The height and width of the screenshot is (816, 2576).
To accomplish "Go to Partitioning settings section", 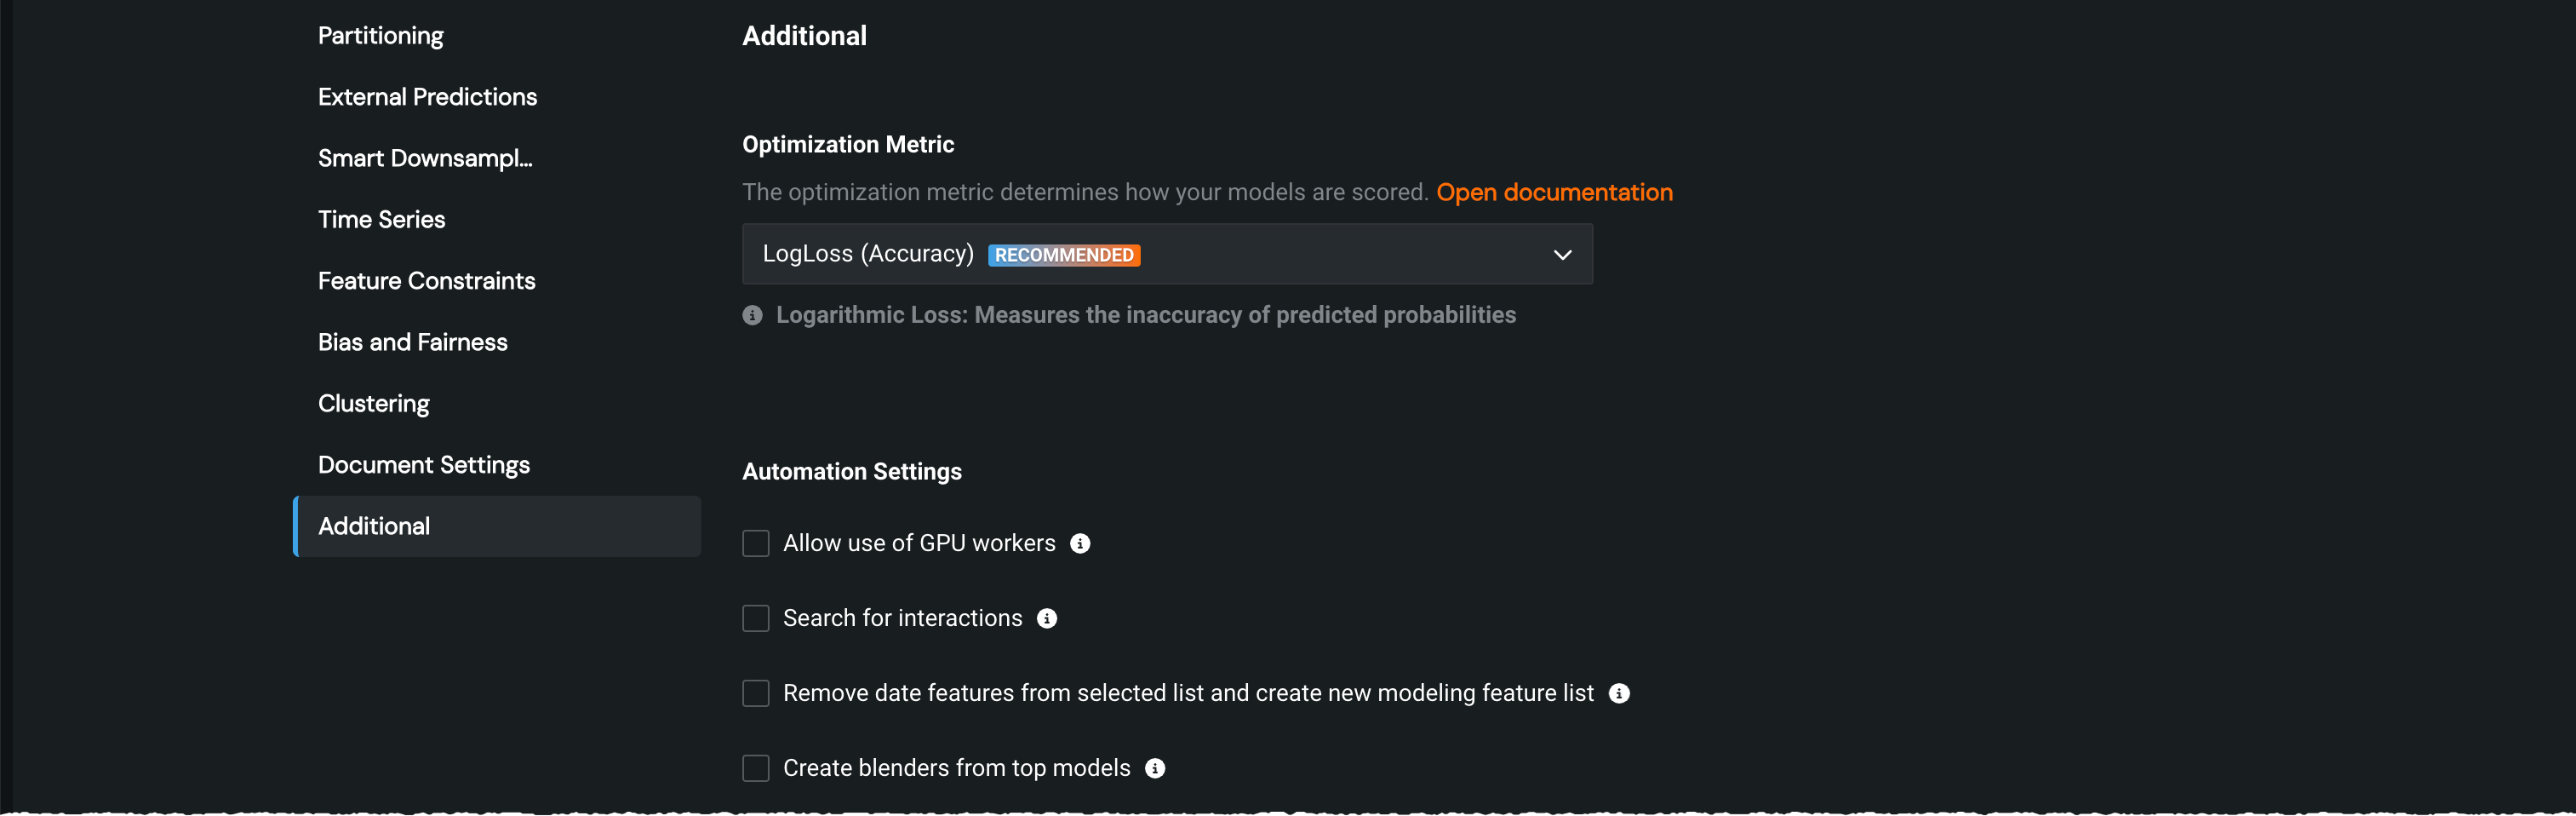I will 381,36.
